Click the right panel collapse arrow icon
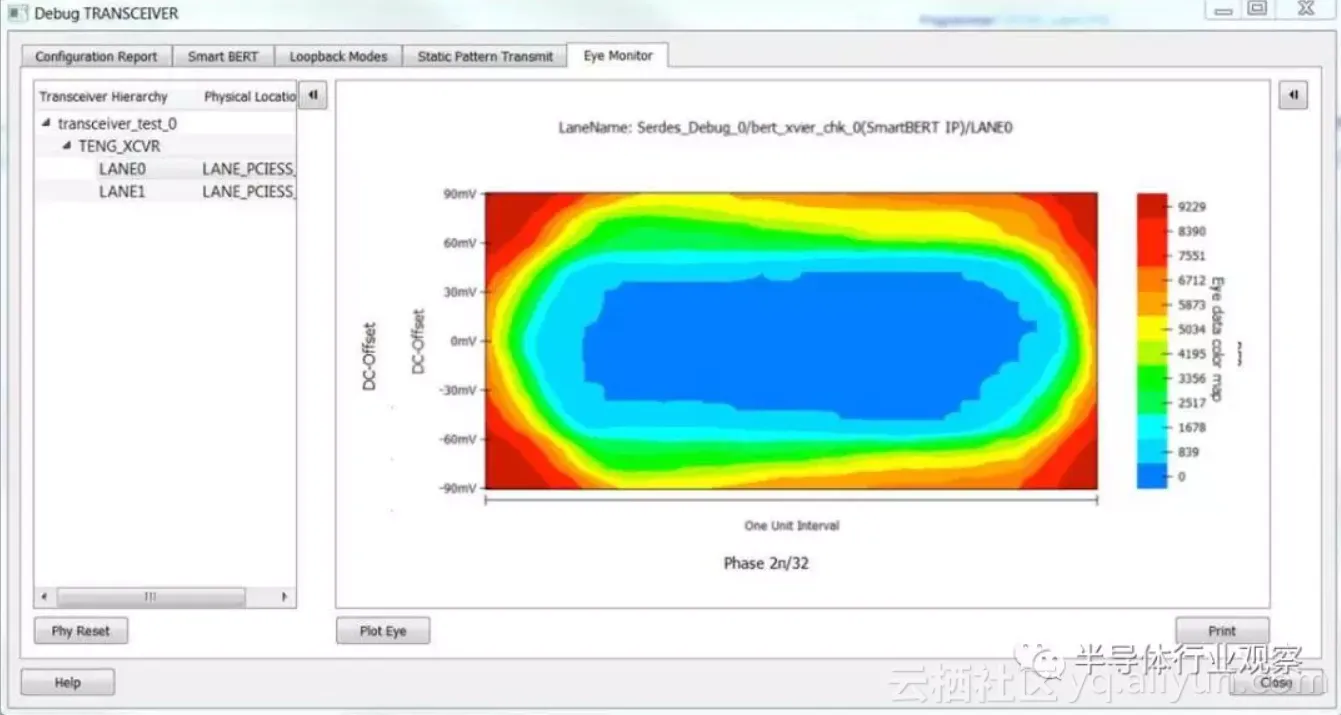The width and height of the screenshot is (1341, 715). 1293,95
